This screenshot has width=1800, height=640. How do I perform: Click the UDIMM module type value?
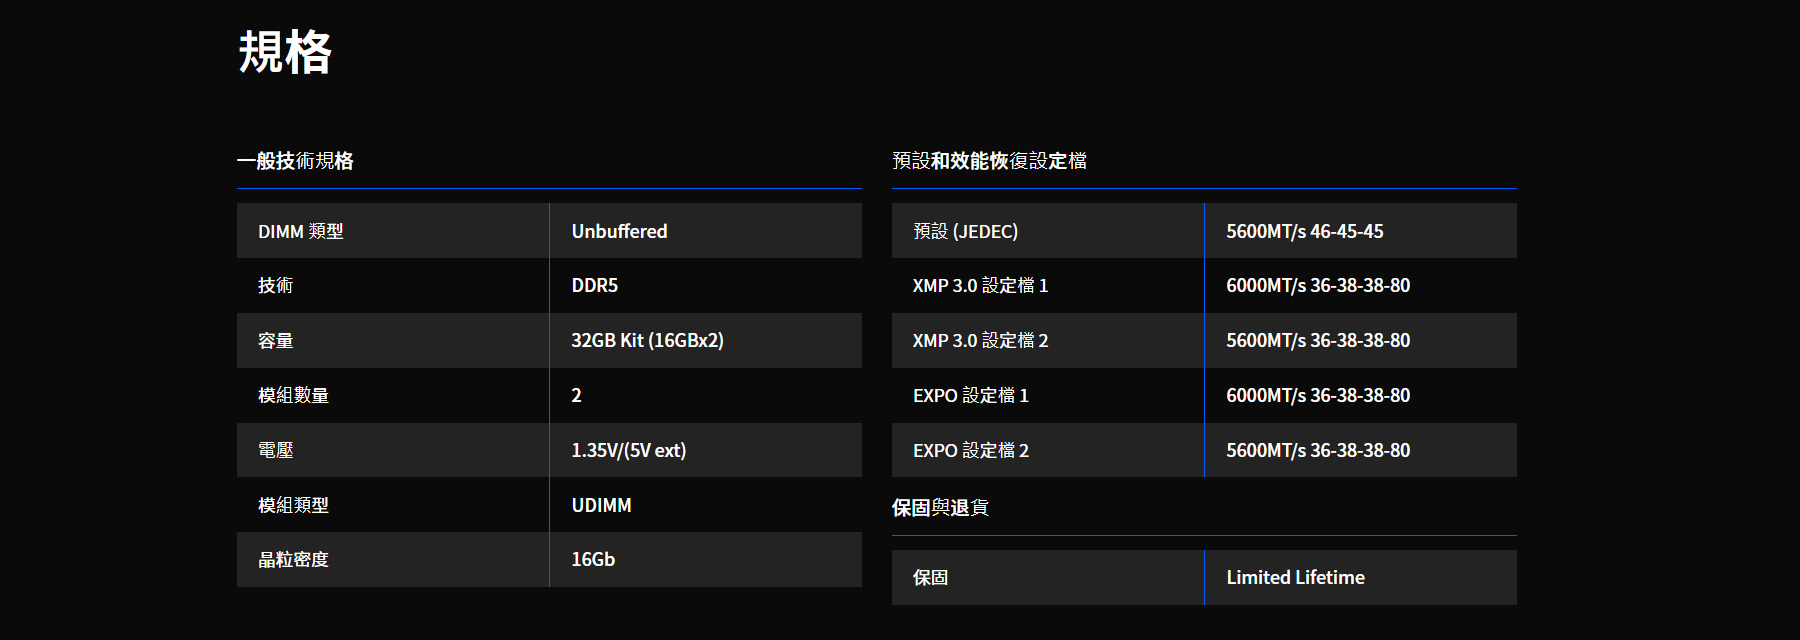pyautogui.click(x=601, y=505)
